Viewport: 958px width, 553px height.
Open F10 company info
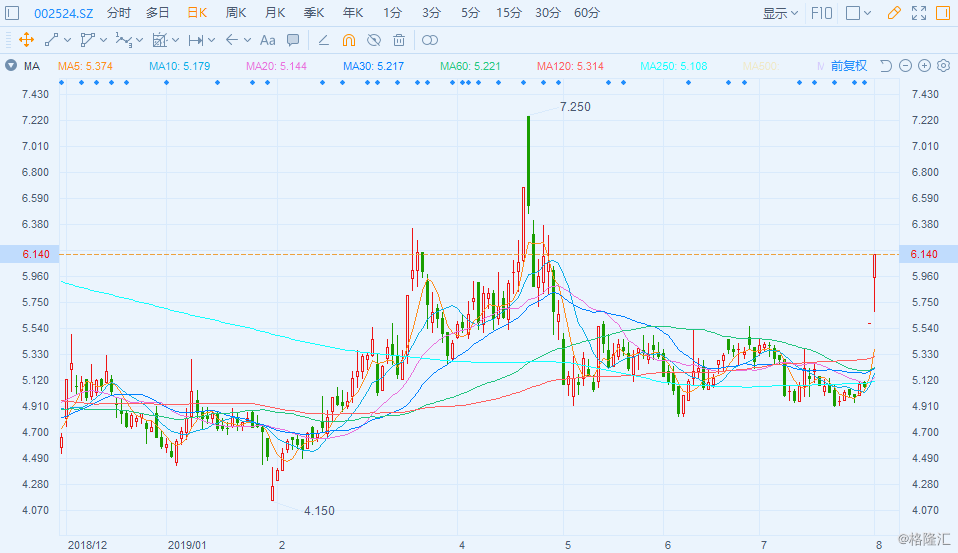click(822, 13)
